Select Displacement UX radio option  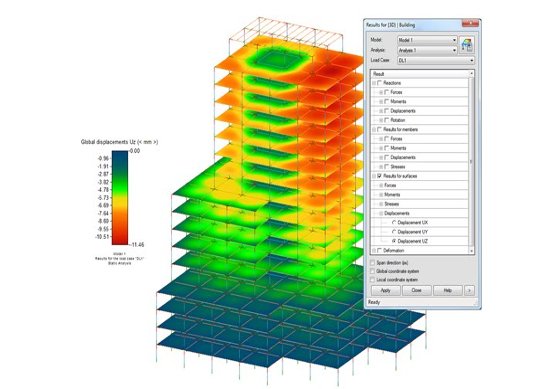(x=394, y=223)
